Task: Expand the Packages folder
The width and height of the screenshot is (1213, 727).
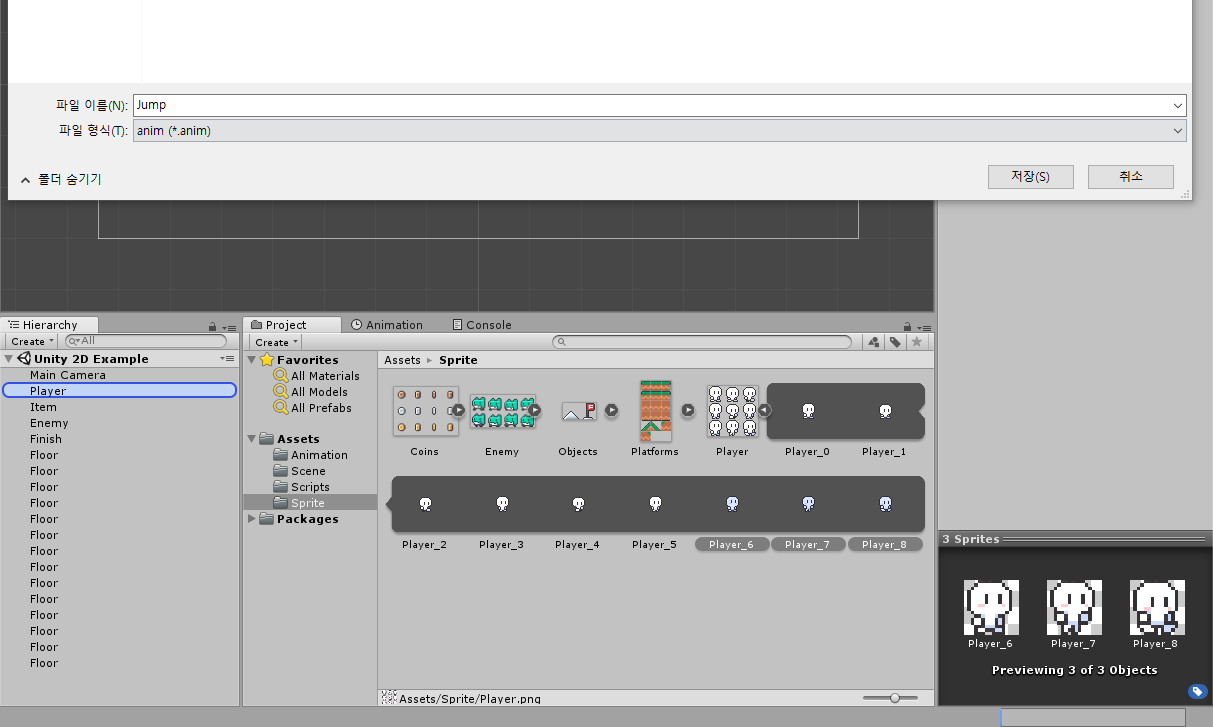Action: [252, 519]
